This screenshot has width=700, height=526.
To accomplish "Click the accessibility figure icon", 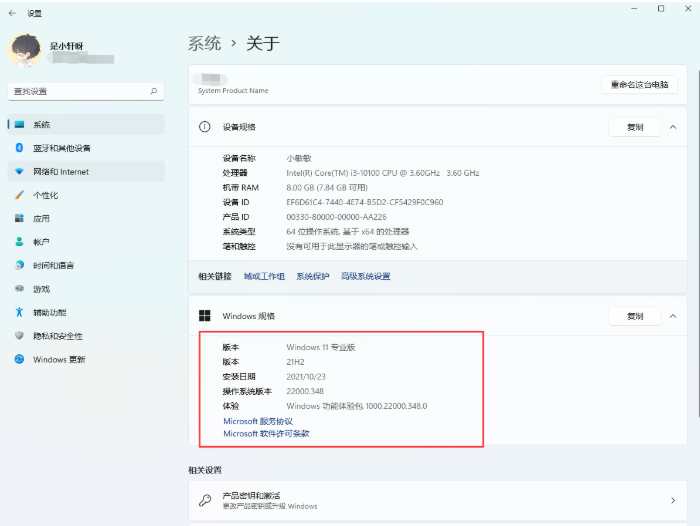I will pos(19,312).
